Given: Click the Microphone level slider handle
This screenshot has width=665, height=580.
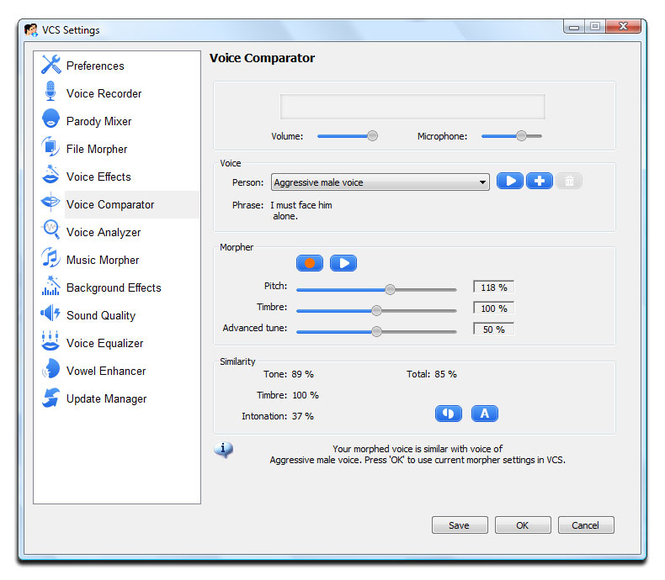Looking at the screenshot, I should click(x=521, y=136).
